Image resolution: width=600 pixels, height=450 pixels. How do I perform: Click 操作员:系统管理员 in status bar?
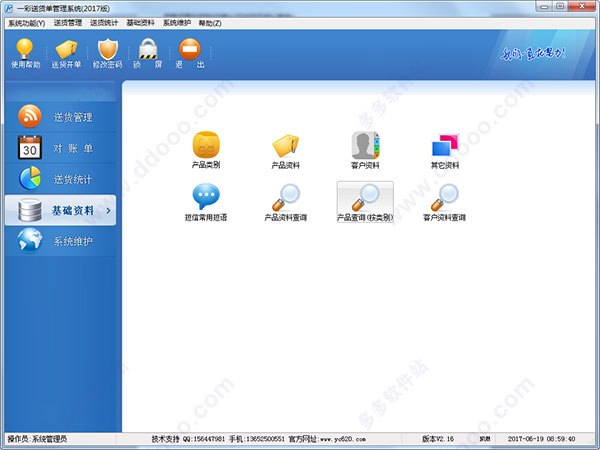[37, 439]
